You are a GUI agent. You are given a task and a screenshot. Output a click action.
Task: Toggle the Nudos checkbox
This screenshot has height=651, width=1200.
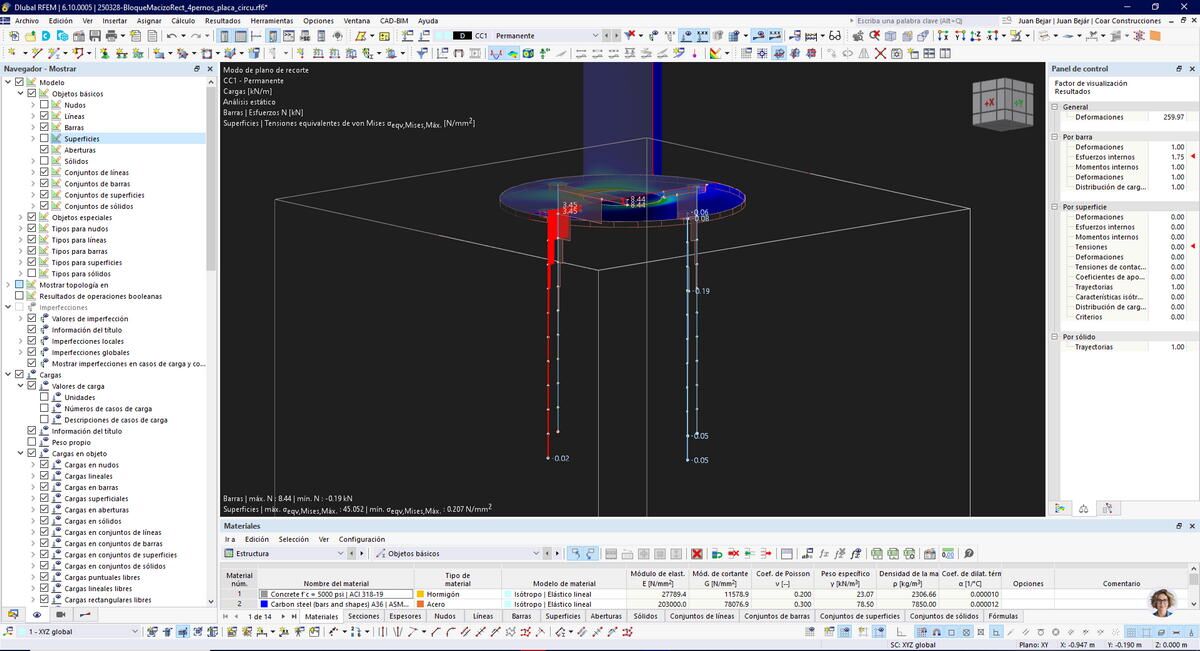pos(44,105)
